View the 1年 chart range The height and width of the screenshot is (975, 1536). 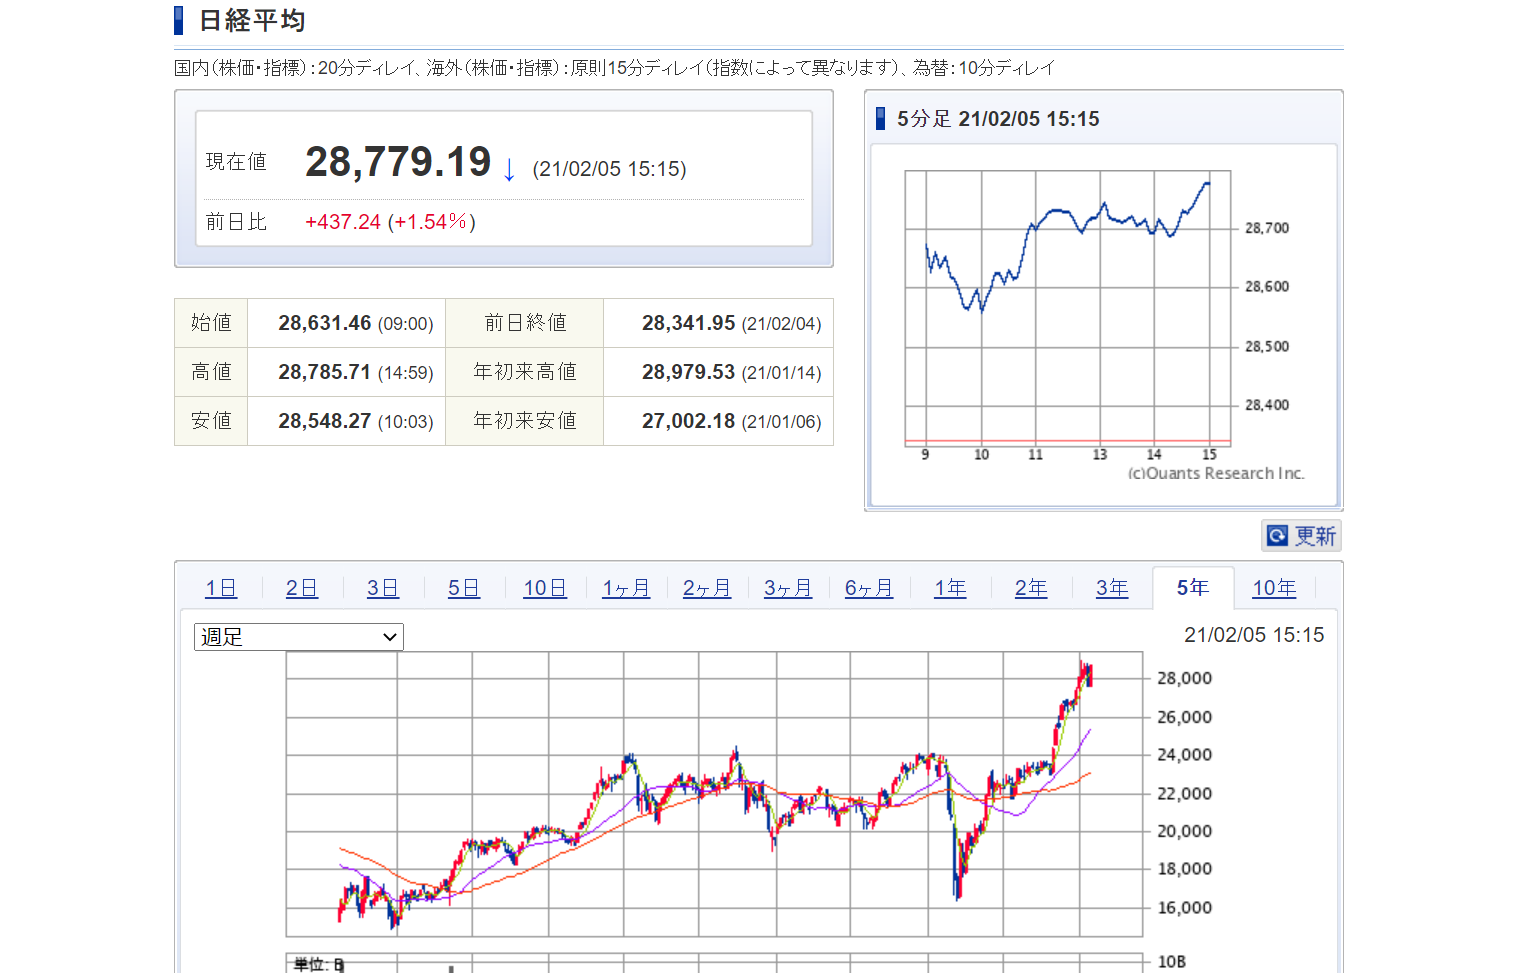coord(950,588)
